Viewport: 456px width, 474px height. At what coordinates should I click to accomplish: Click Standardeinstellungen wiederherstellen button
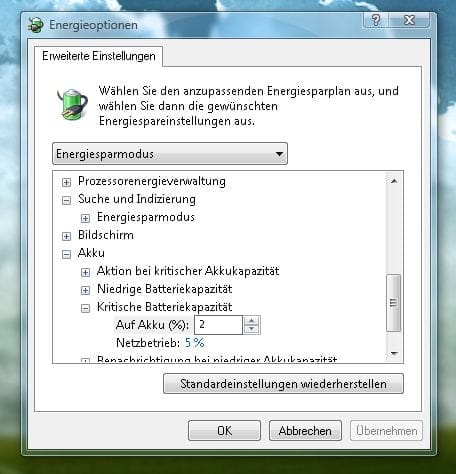[283, 384]
